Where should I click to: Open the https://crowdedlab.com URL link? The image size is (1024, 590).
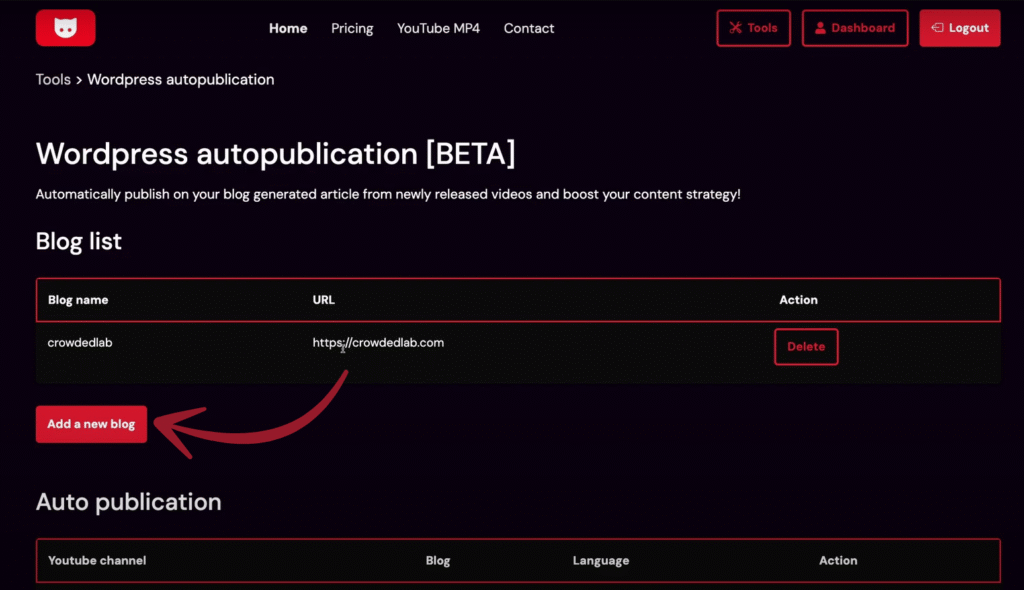coord(378,342)
